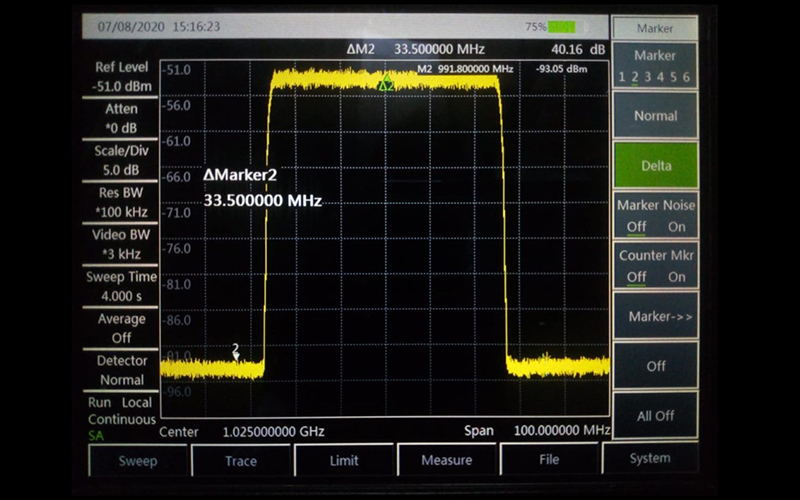Change the Res BW 100 kHz setting

(x=121, y=202)
